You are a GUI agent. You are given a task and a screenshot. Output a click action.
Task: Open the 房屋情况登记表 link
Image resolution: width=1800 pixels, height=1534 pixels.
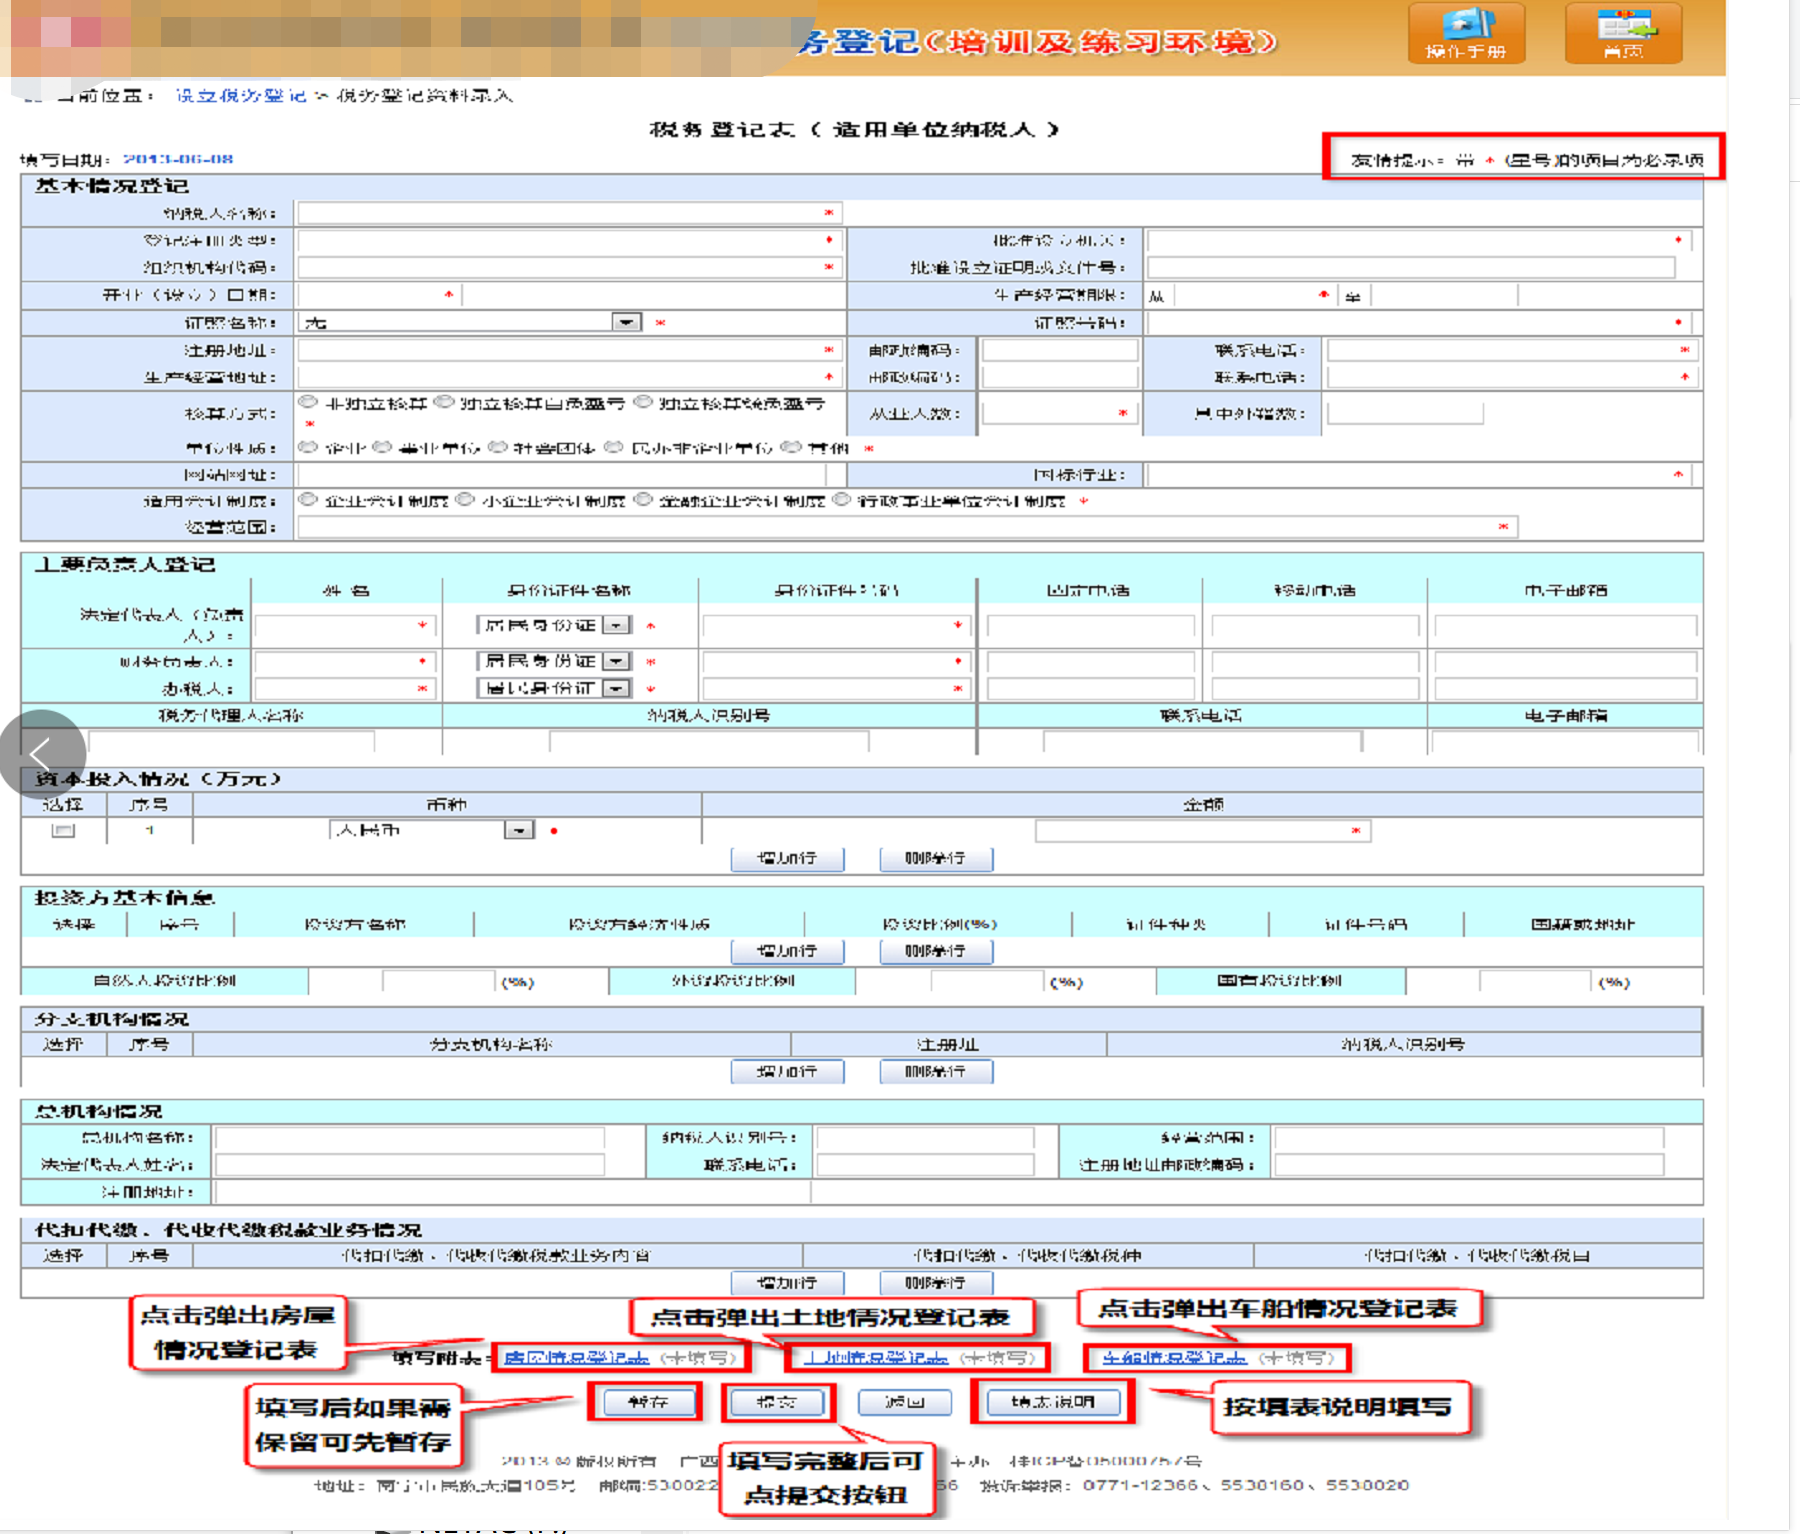[576, 1358]
